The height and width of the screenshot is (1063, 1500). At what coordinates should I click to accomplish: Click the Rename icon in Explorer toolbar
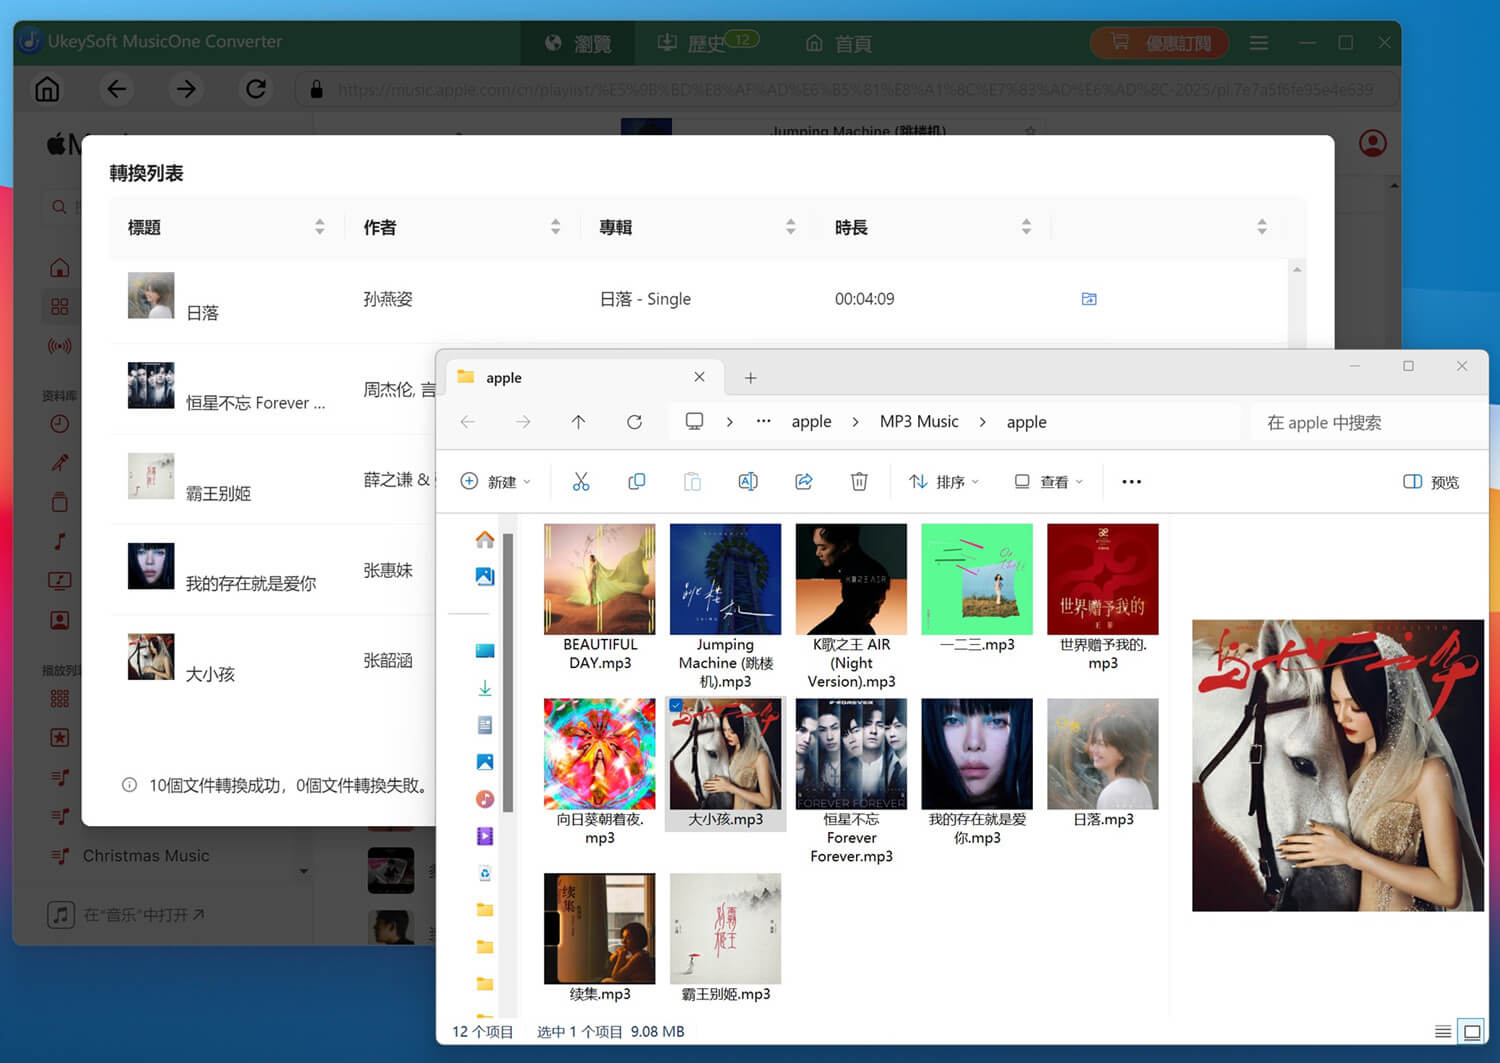tap(748, 481)
